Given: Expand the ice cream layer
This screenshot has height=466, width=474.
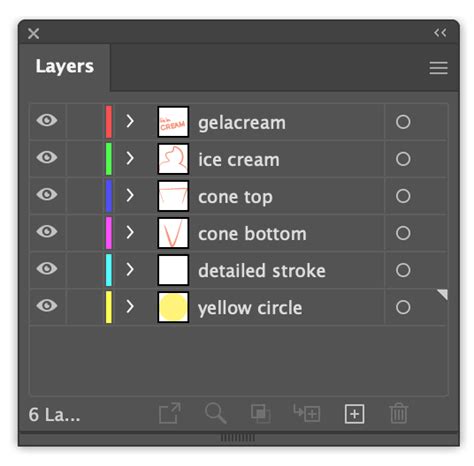Looking at the screenshot, I should [x=130, y=158].
